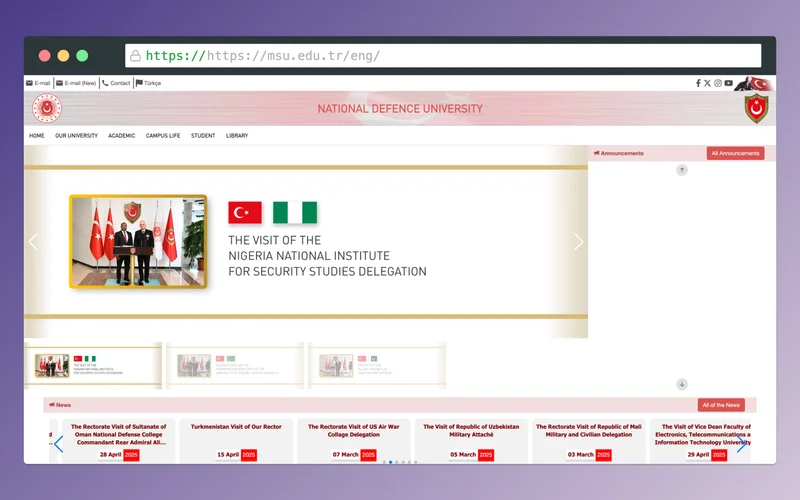Viewport: 800px width, 500px height.
Task: Open the Instagram icon in header
Action: click(x=718, y=83)
